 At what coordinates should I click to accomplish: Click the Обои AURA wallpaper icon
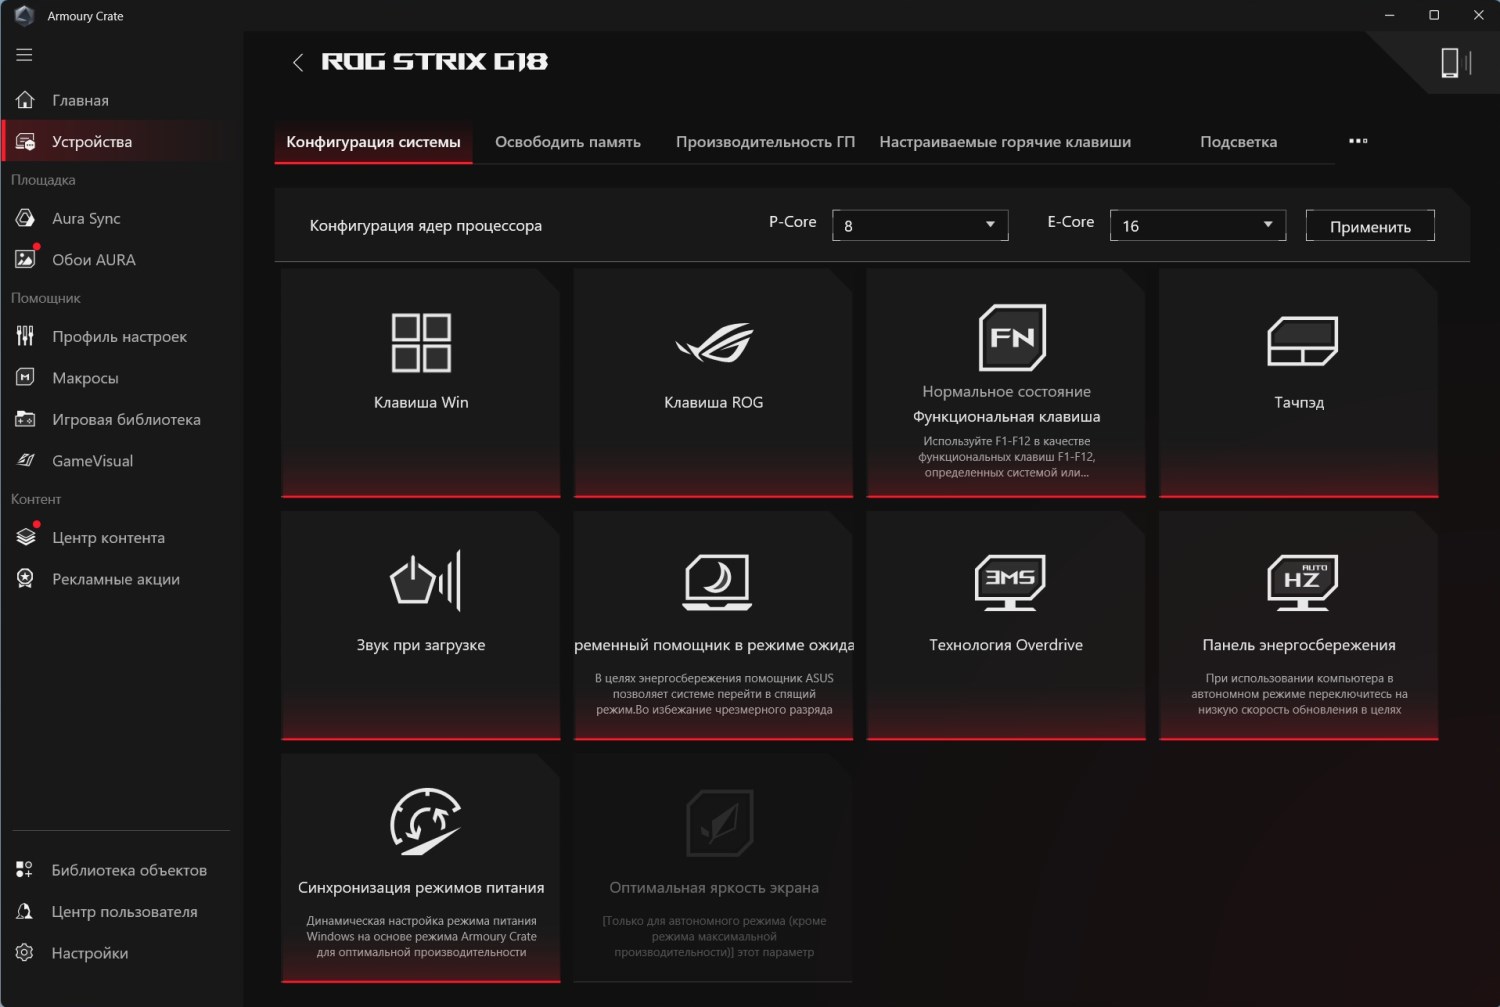(25, 259)
